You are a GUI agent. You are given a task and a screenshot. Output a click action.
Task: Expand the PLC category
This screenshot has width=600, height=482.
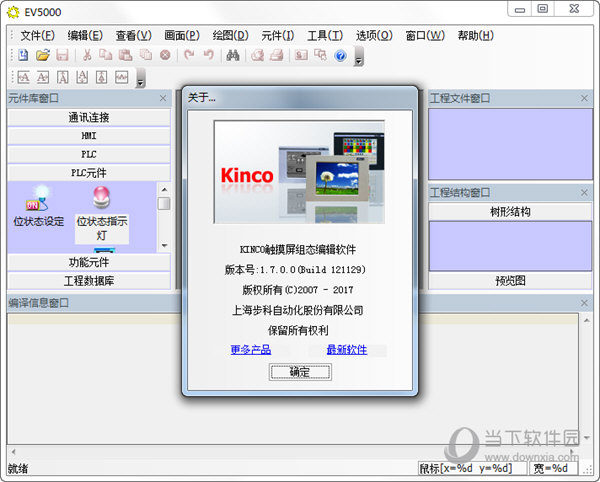[x=89, y=154]
